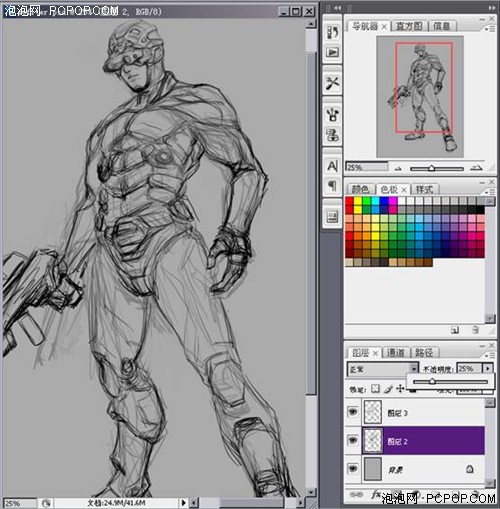Open the Actions panel play icon
The height and width of the screenshot is (509, 500).
[x=332, y=52]
